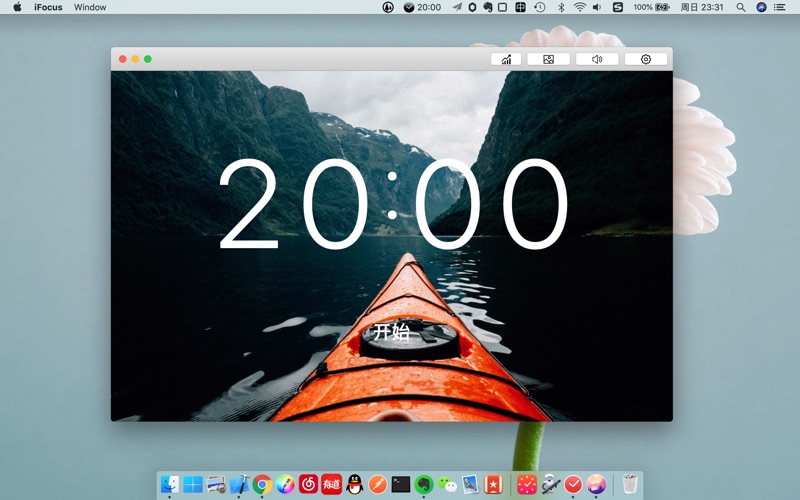Click the paper plane menu bar icon

[457, 7]
